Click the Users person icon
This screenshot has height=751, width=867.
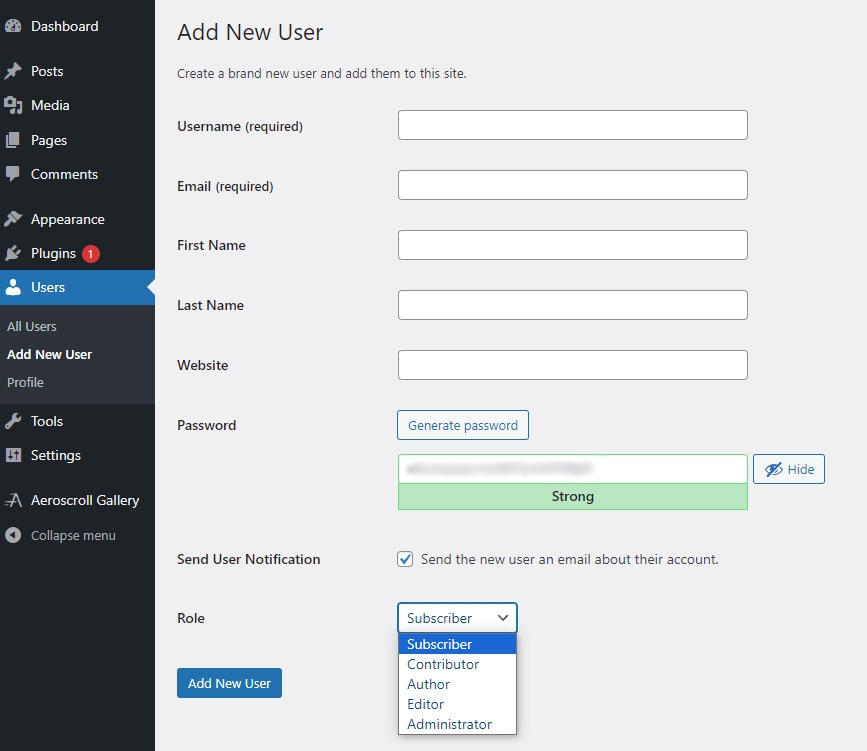point(13,287)
